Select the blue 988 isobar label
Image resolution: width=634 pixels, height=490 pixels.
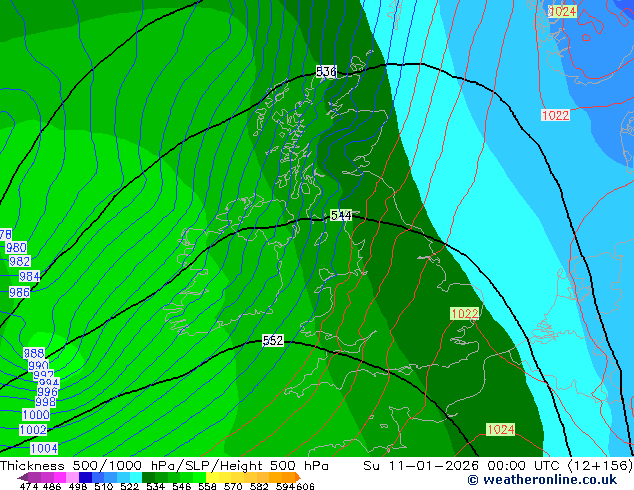[x=34, y=353]
